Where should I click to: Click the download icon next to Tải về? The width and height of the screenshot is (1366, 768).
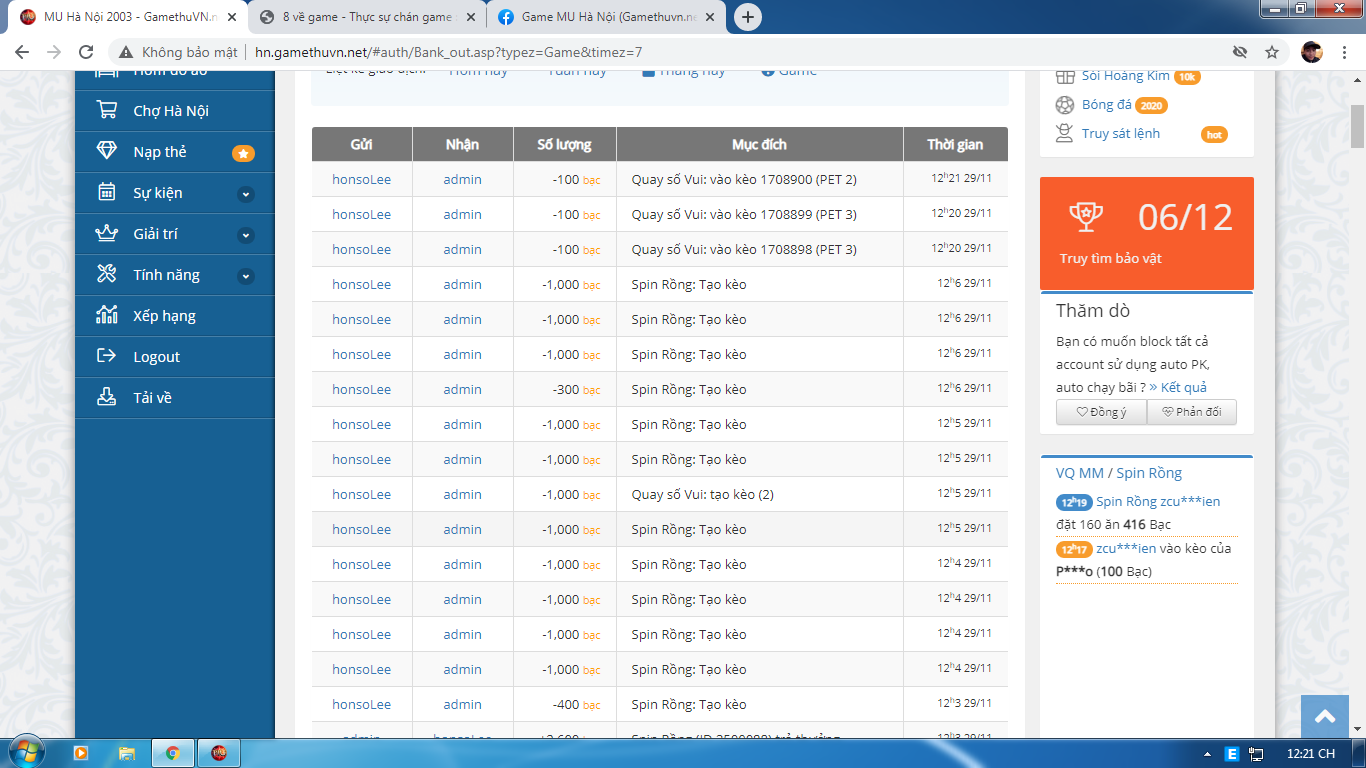[106, 398]
